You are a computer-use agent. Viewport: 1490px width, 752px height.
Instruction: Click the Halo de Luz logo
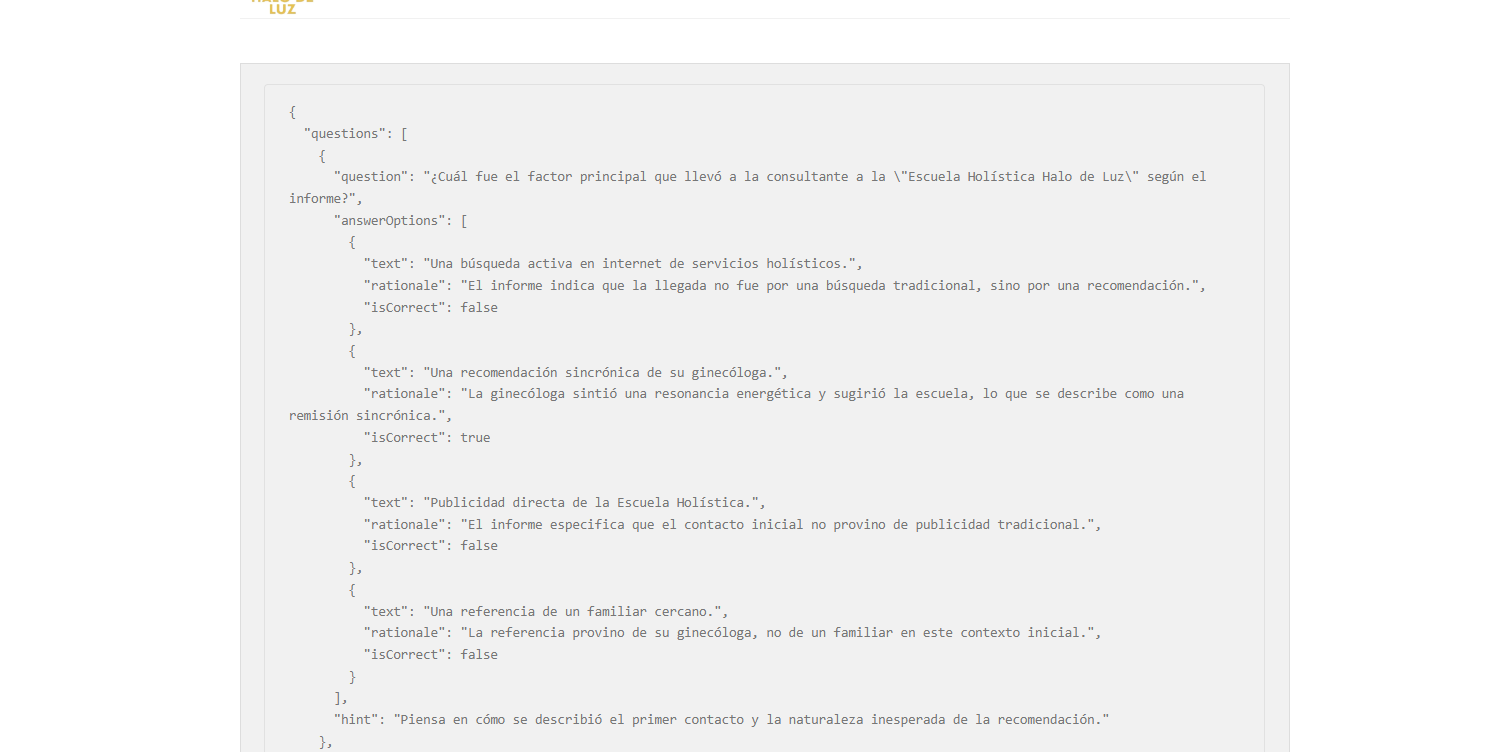point(282,6)
